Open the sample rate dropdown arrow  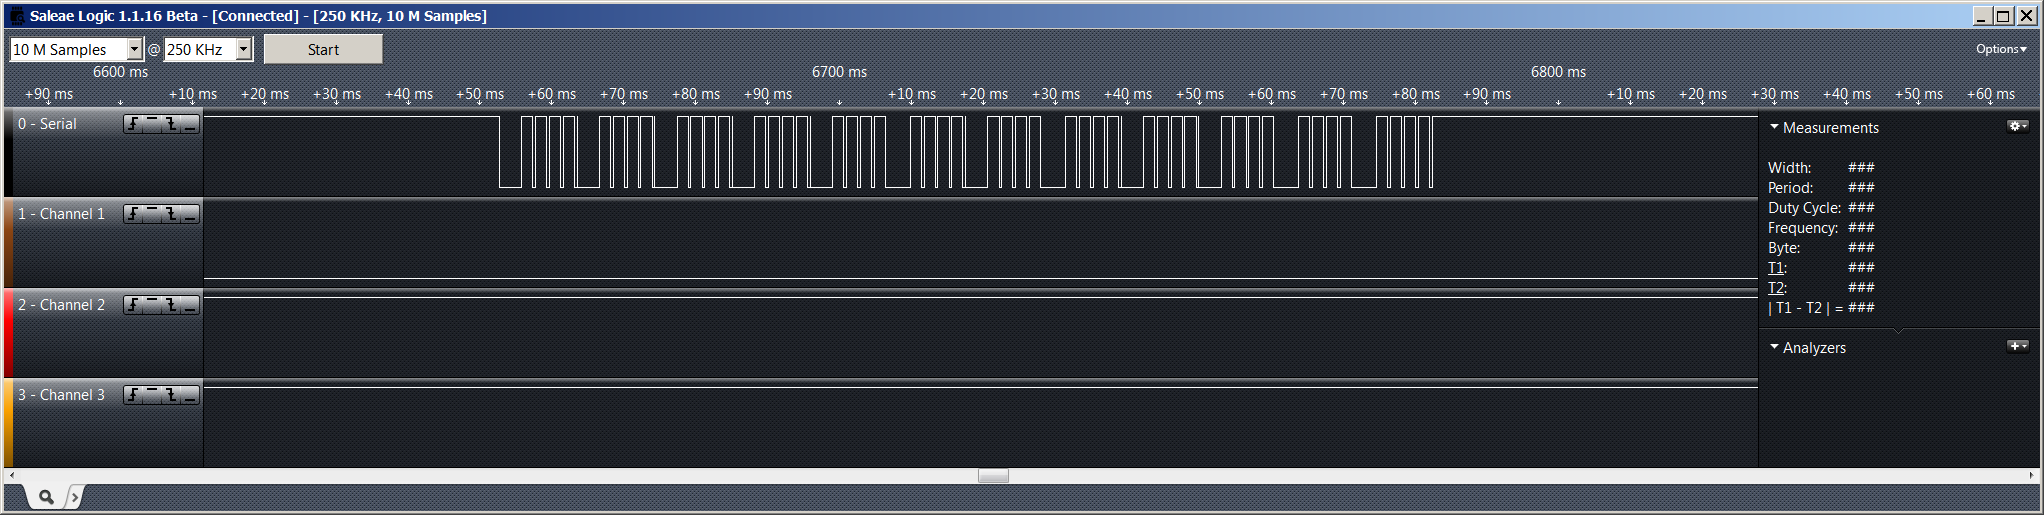pos(243,49)
